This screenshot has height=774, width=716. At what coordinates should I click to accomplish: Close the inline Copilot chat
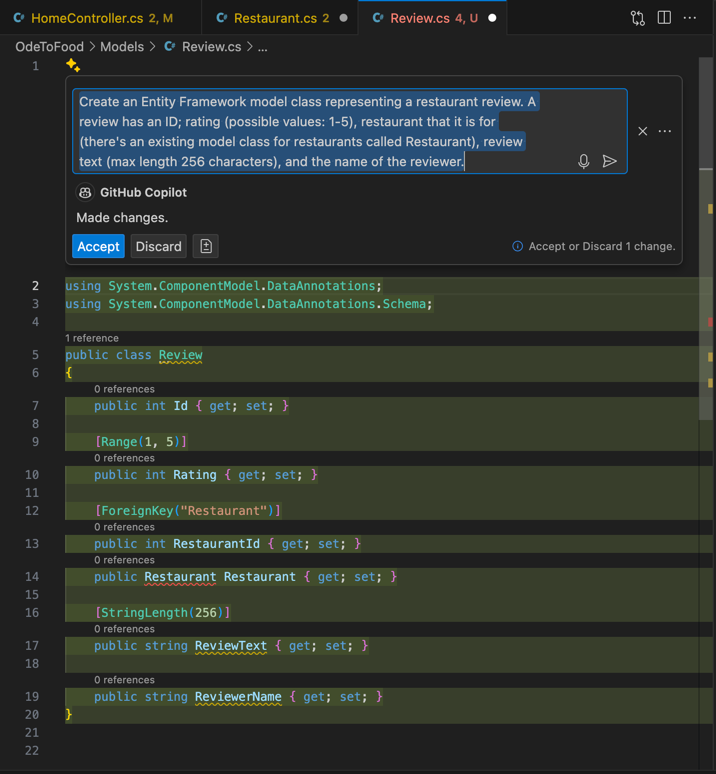coord(643,131)
